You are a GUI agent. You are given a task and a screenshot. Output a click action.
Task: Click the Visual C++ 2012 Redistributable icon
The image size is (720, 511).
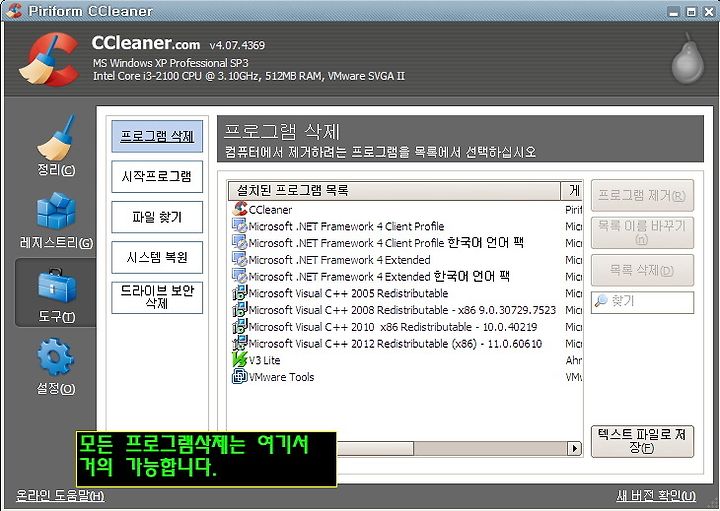240,343
